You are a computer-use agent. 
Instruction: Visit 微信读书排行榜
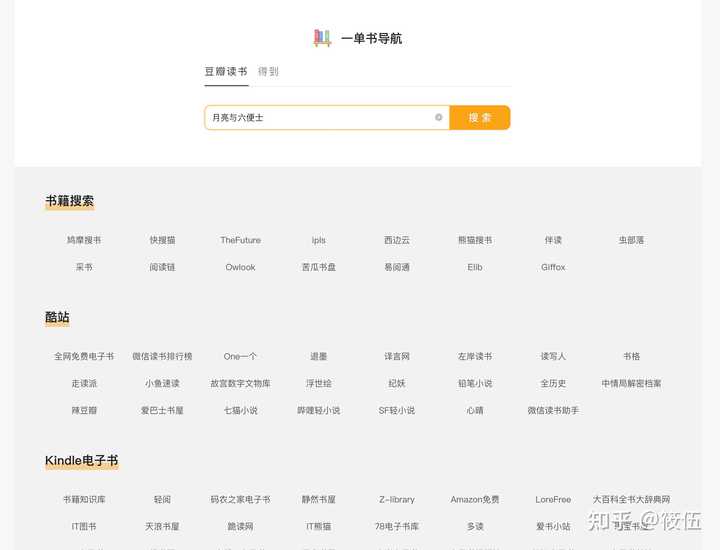[162, 356]
